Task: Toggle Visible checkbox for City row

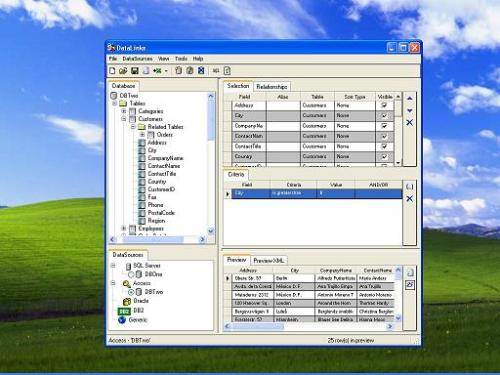Action: [384, 115]
